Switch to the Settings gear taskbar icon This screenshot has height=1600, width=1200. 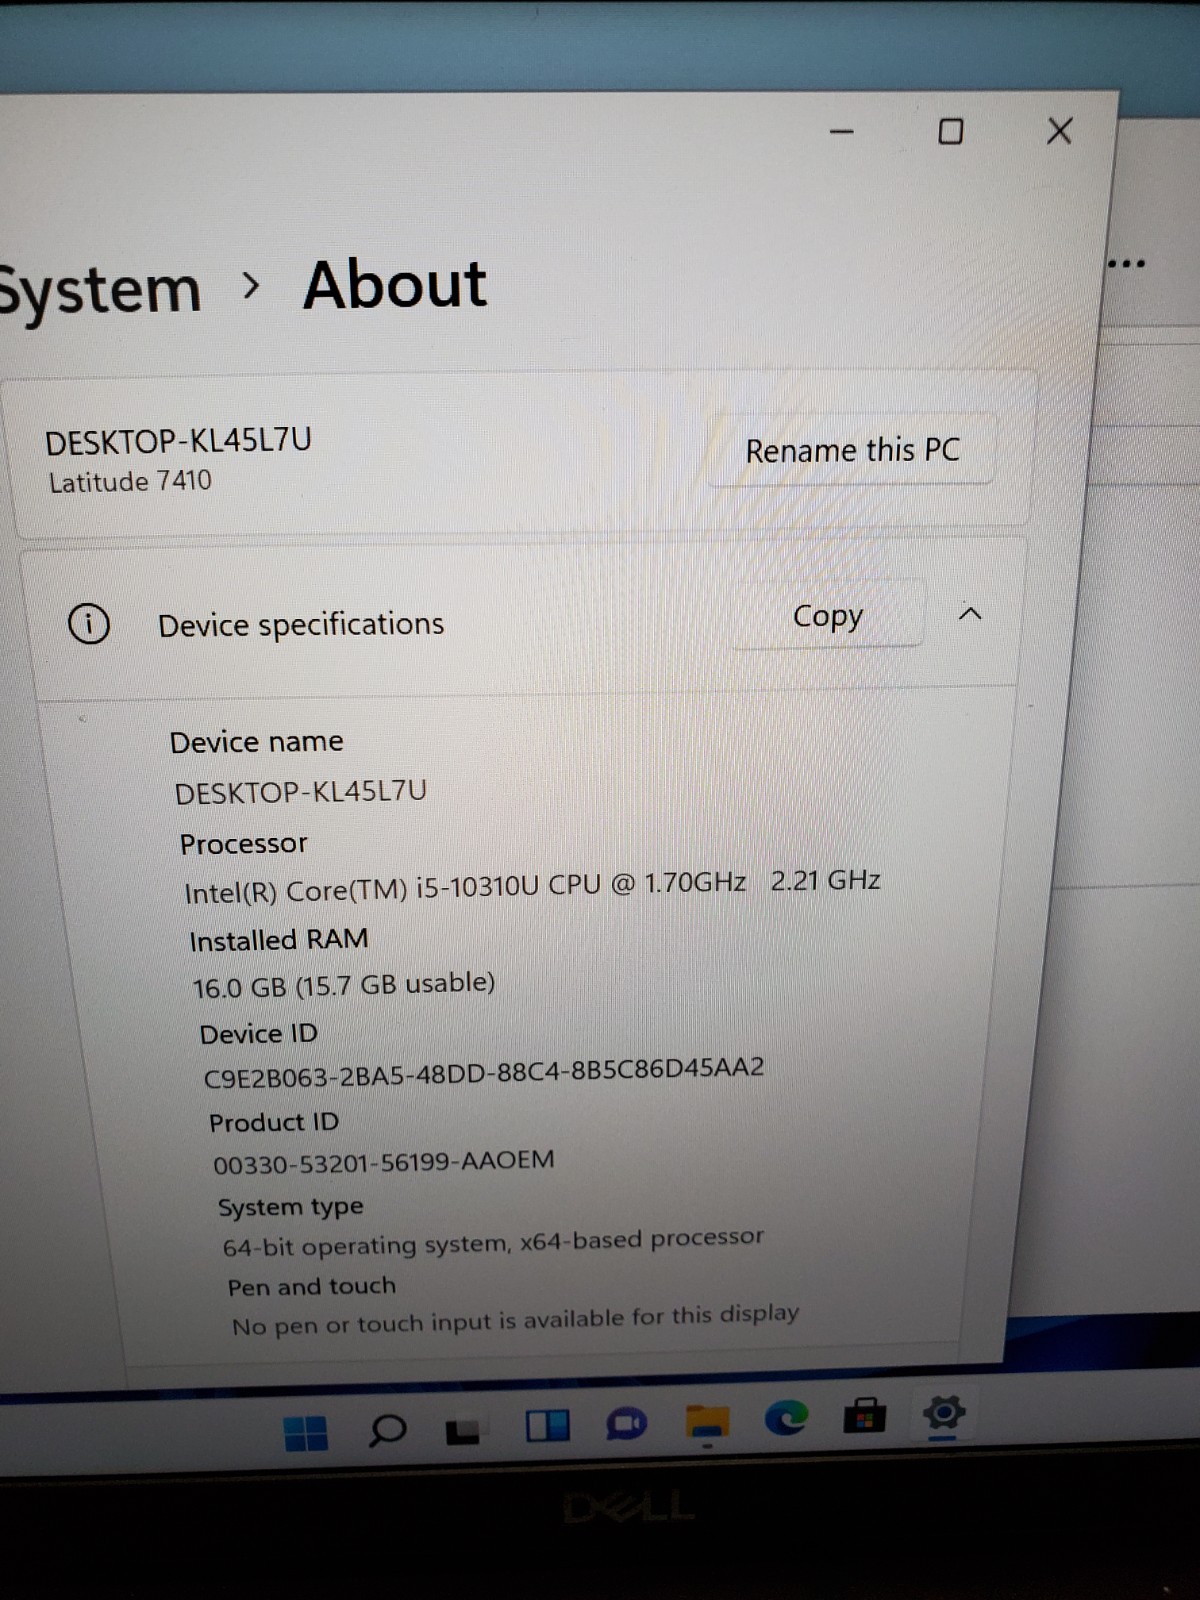(x=944, y=1413)
